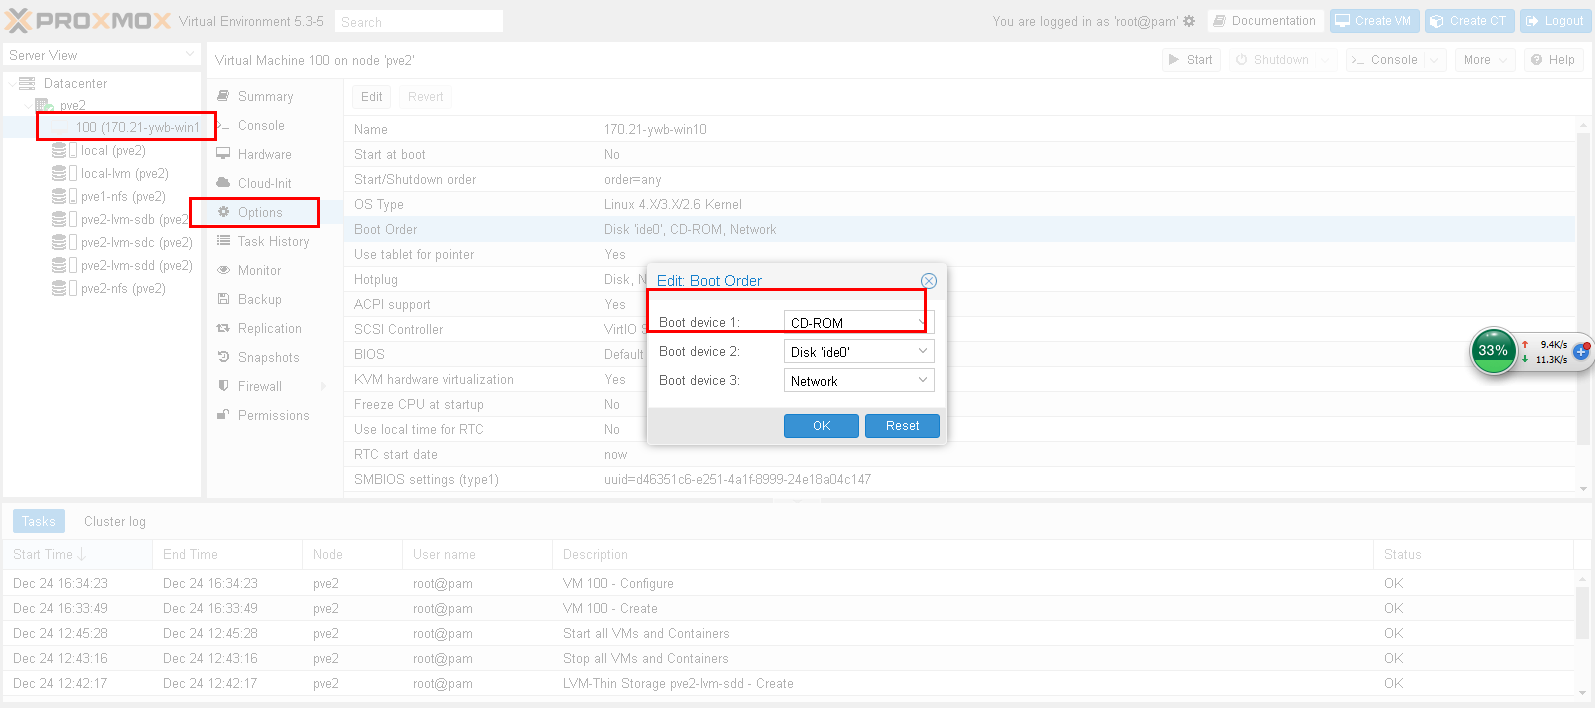Image resolution: width=1595 pixels, height=708 pixels.
Task: Open the Monitor section
Action: pyautogui.click(x=259, y=271)
